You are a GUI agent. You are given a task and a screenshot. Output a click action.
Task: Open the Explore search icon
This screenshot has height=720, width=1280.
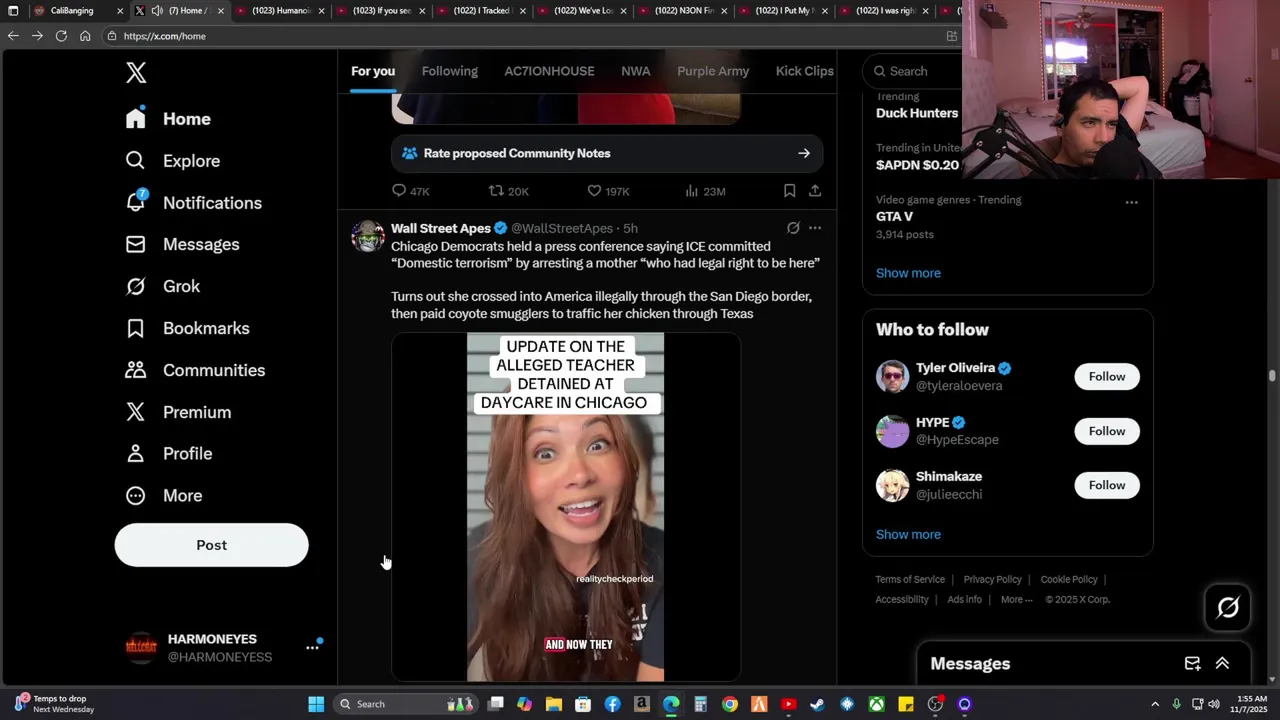135,161
